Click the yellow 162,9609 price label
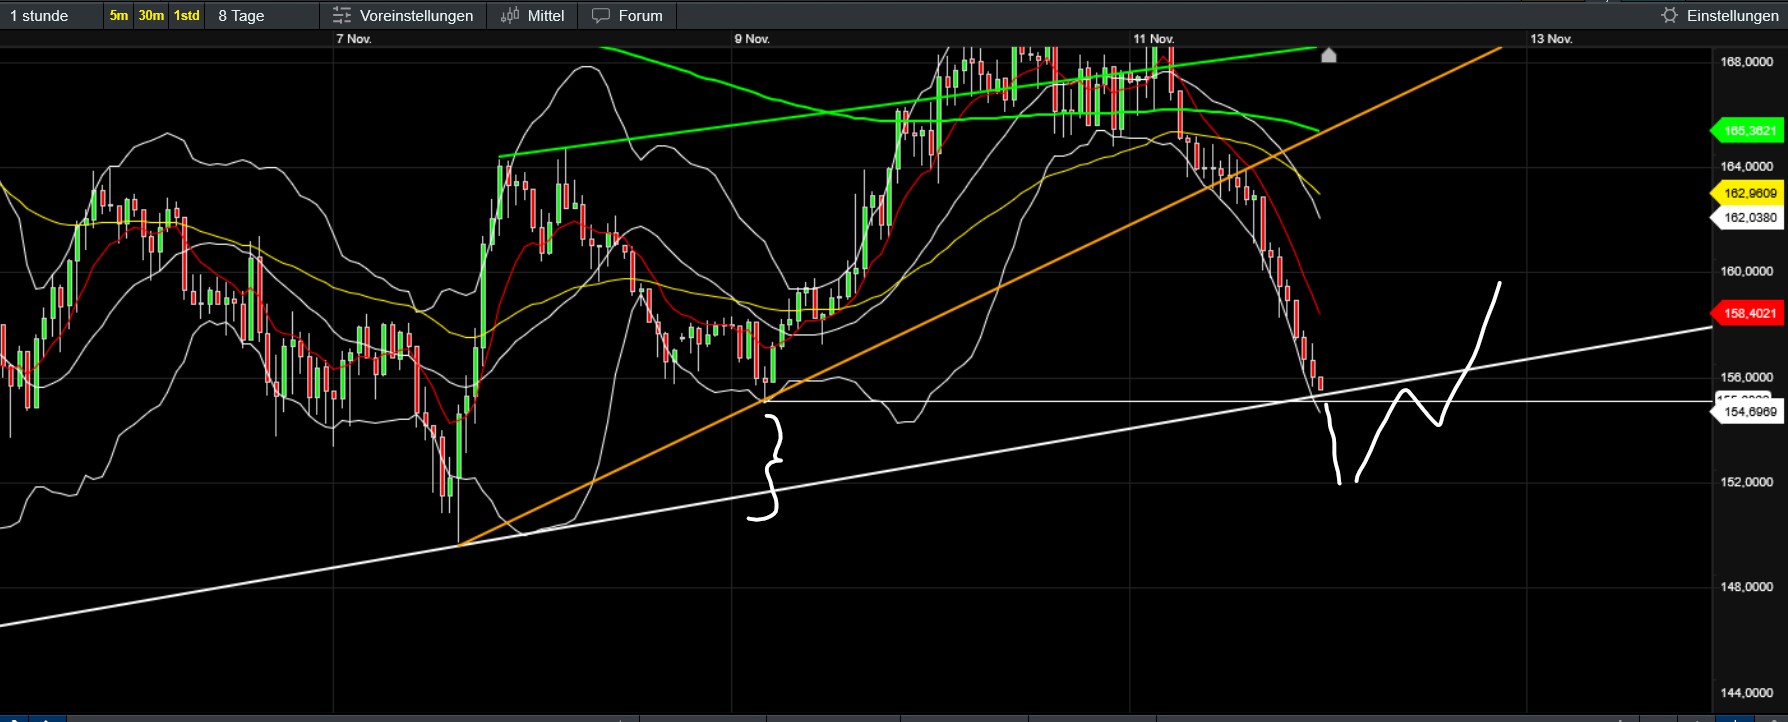Image resolution: width=1788 pixels, height=722 pixels. pyautogui.click(x=1749, y=193)
